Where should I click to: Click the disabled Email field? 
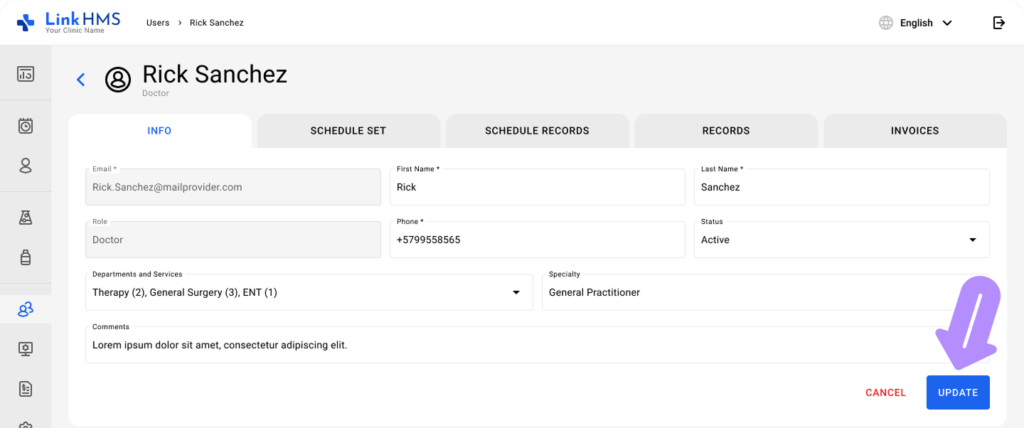point(233,187)
